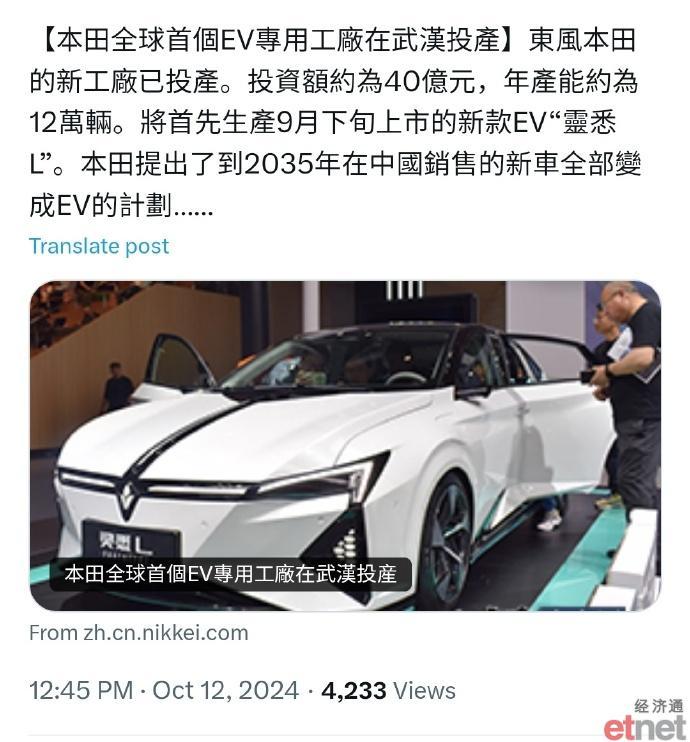This screenshot has width=690, height=742.
Task: Open the zh.cn.nikkei.com source link
Action: click(139, 633)
